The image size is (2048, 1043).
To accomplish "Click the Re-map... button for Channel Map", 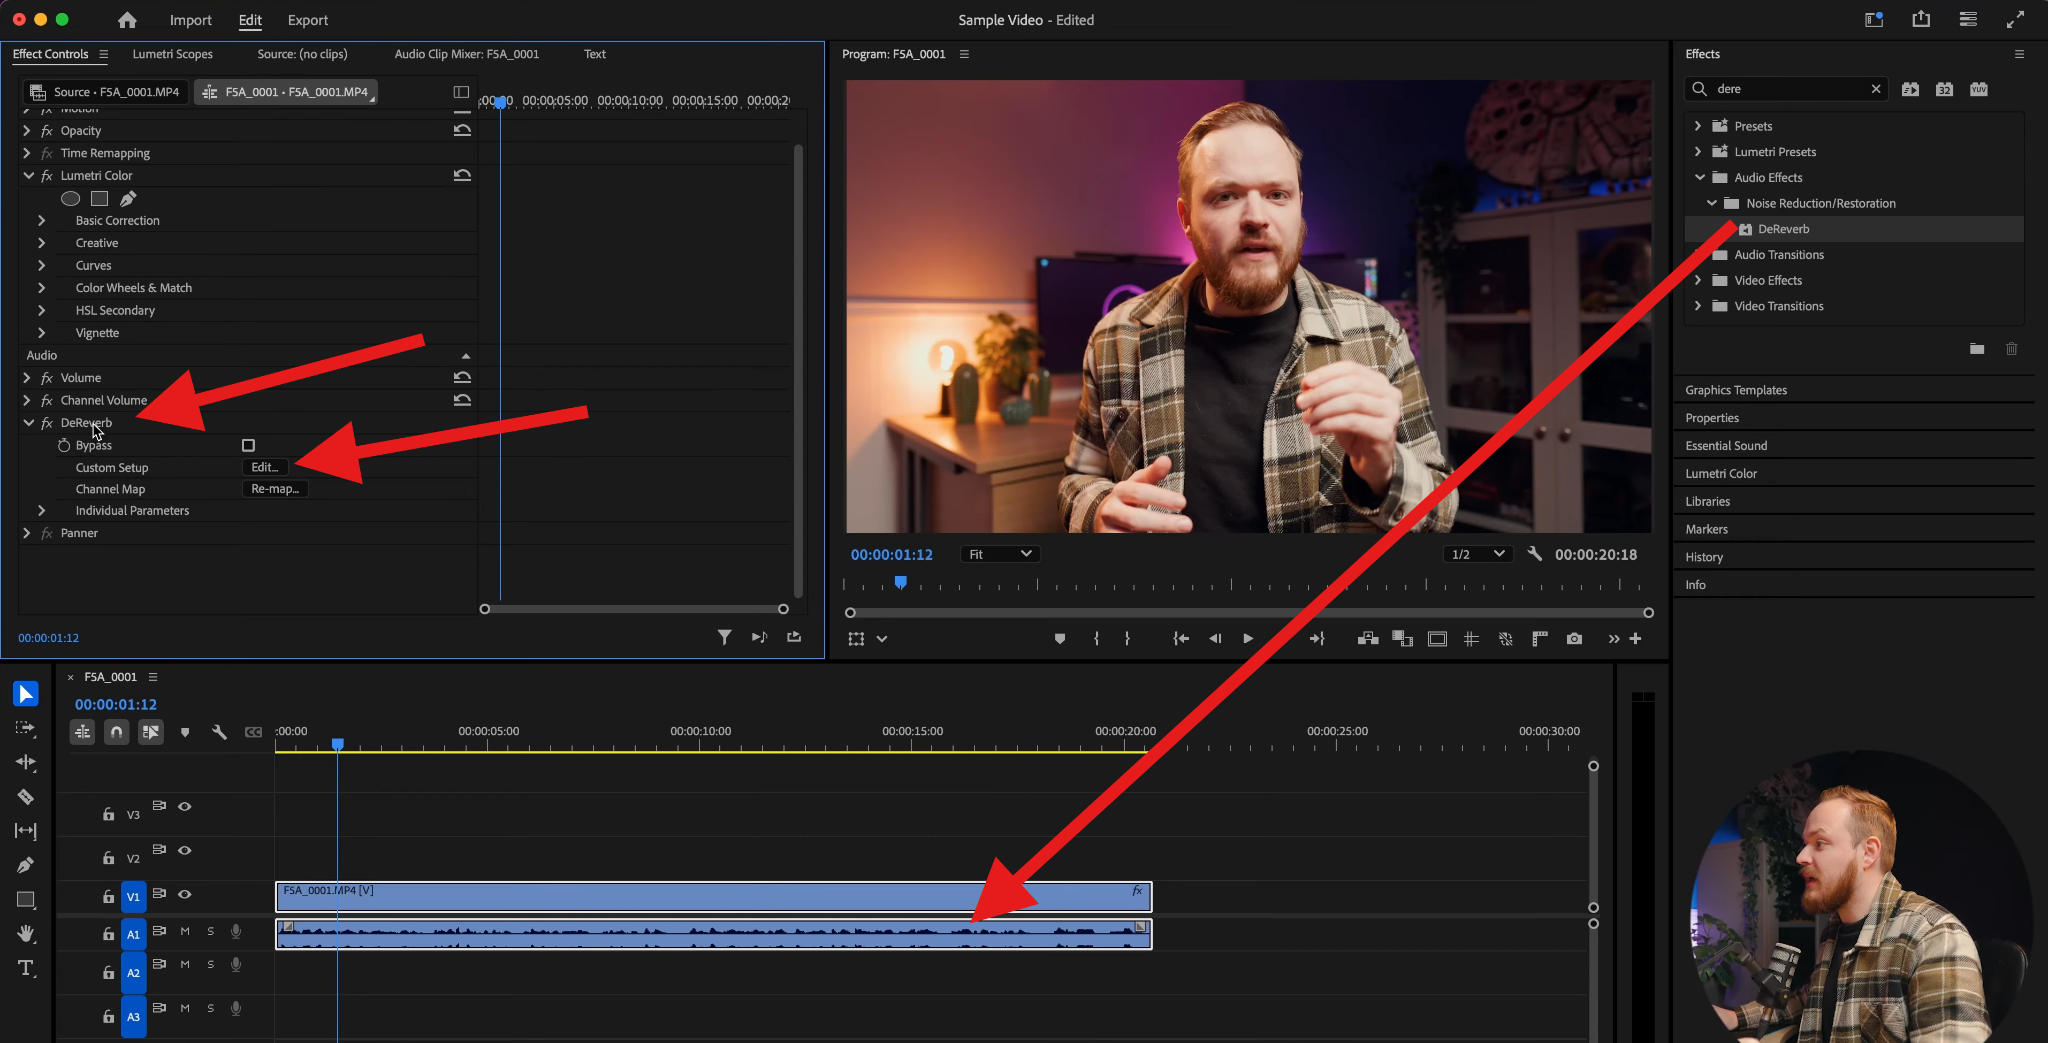I will point(274,488).
